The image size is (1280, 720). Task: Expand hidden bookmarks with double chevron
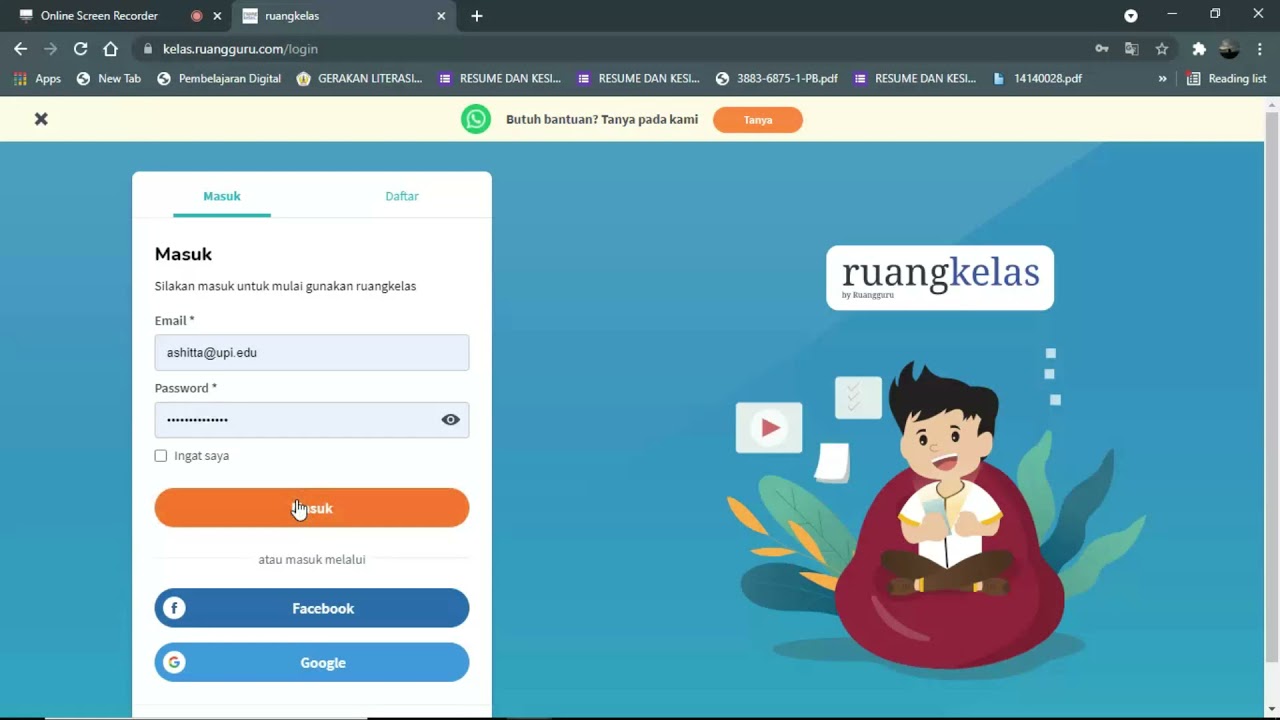[x=1162, y=79]
